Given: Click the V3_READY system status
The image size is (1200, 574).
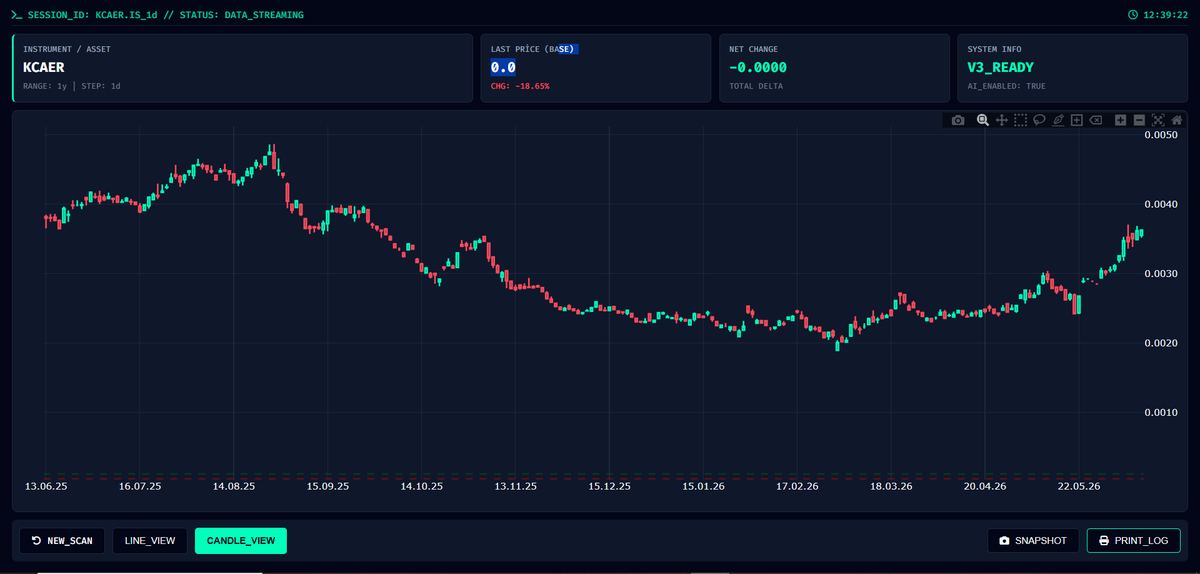Looking at the screenshot, I should click(1000, 67).
